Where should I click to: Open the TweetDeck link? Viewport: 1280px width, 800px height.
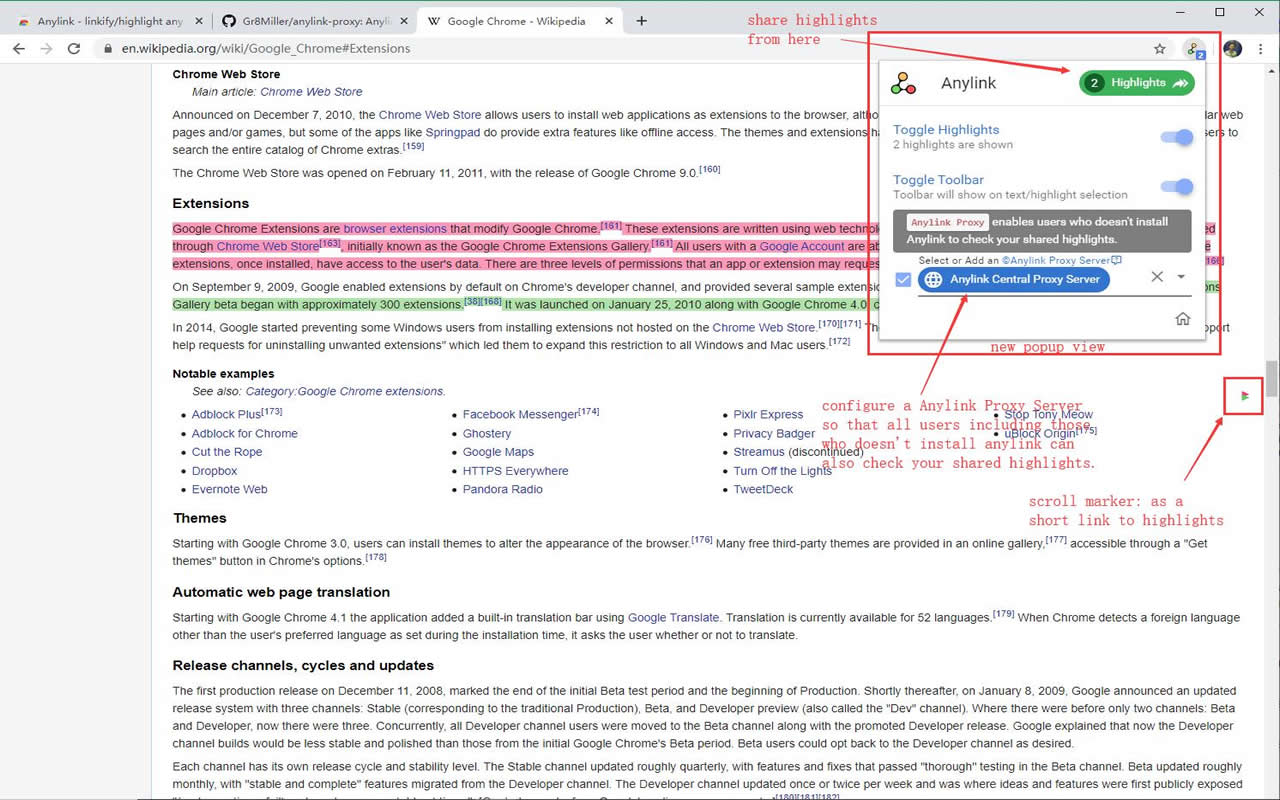[763, 489]
